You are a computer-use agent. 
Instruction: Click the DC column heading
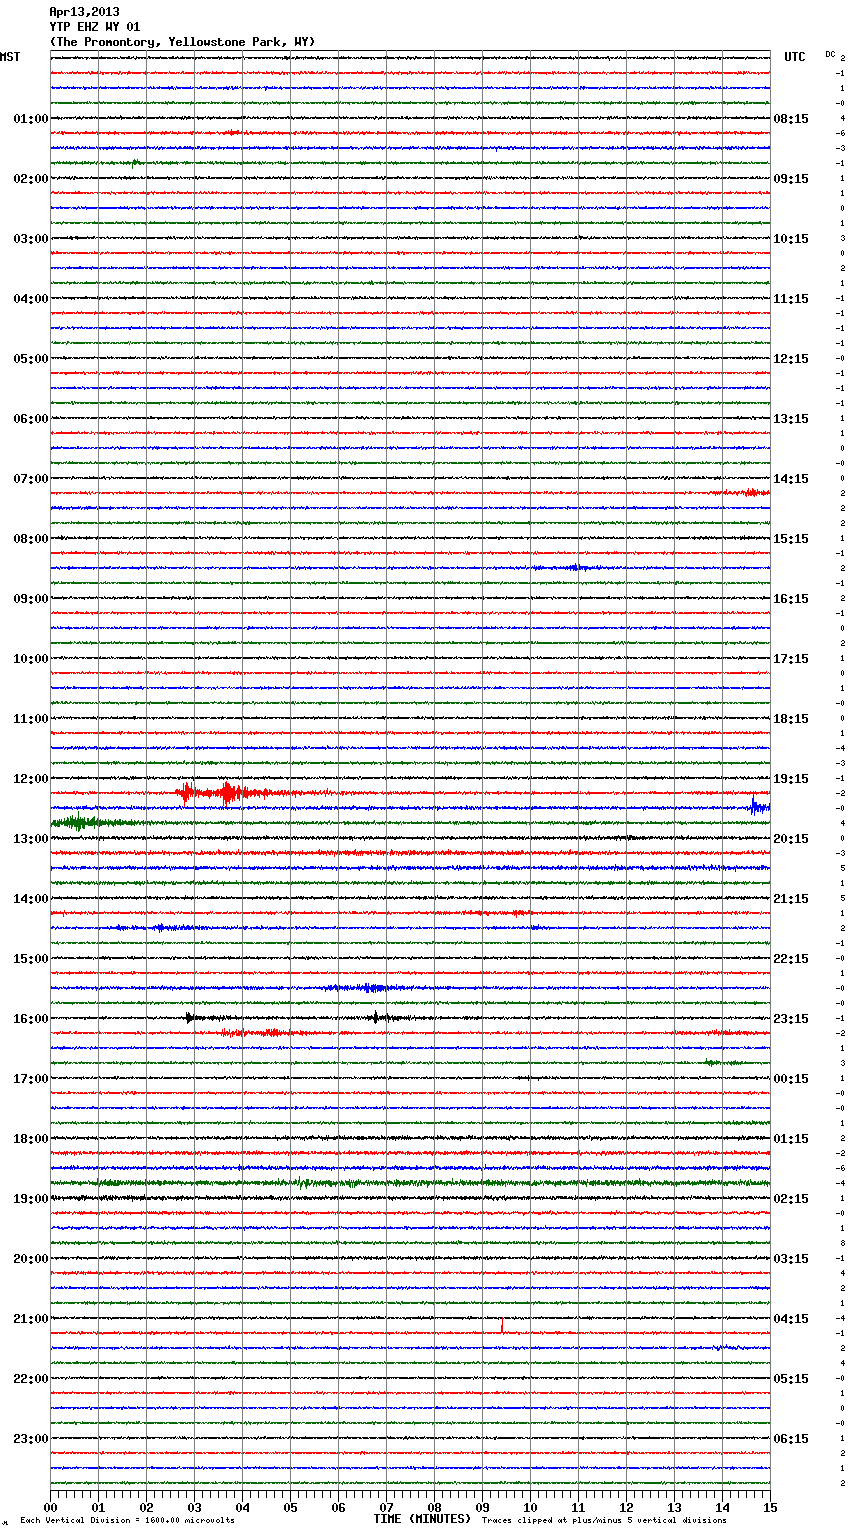coord(830,54)
